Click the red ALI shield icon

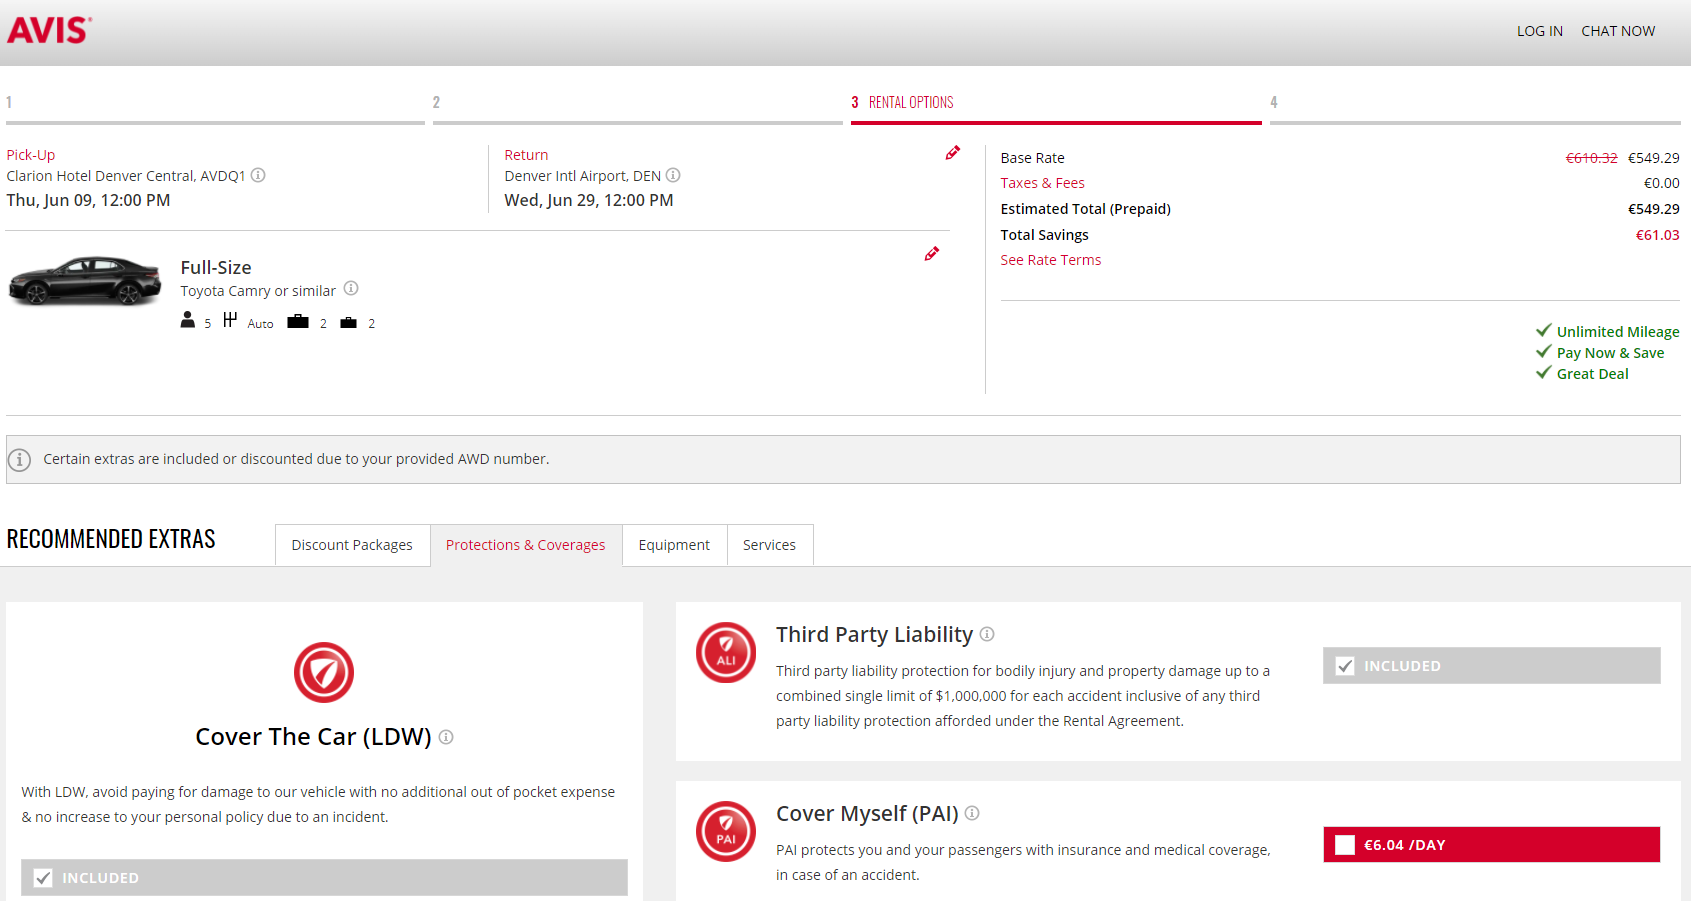[726, 653]
